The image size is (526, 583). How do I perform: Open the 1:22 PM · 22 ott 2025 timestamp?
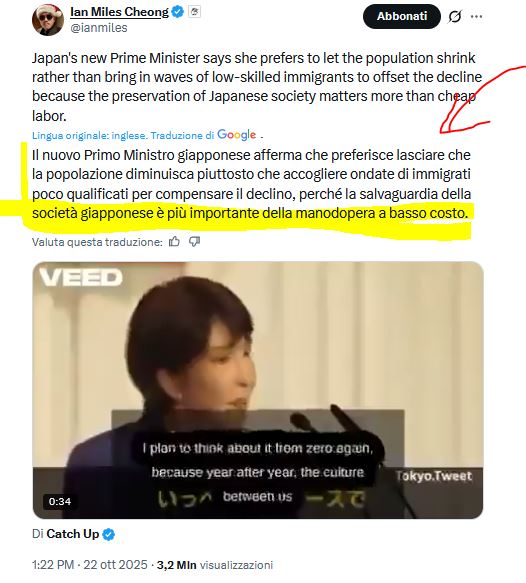click(x=90, y=565)
